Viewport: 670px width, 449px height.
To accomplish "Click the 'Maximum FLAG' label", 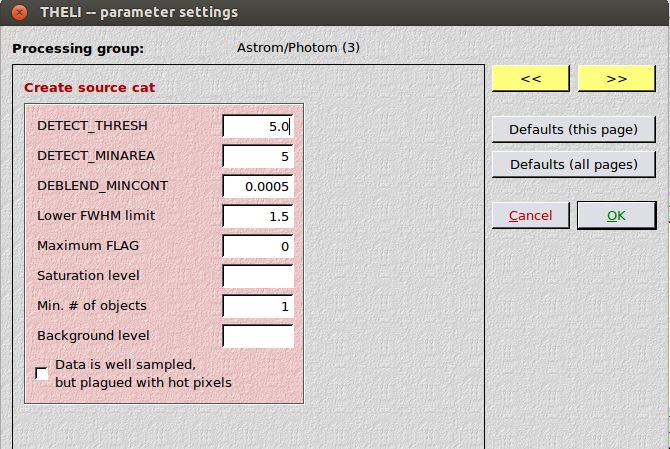I will 88,246.
